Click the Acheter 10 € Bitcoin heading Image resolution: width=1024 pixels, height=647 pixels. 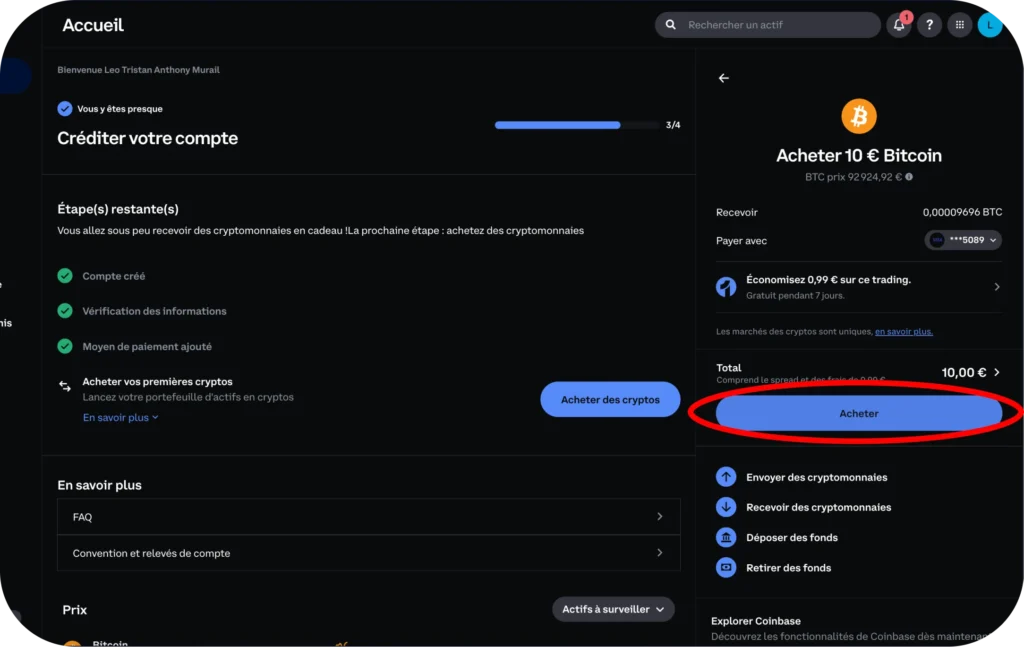[x=859, y=155]
